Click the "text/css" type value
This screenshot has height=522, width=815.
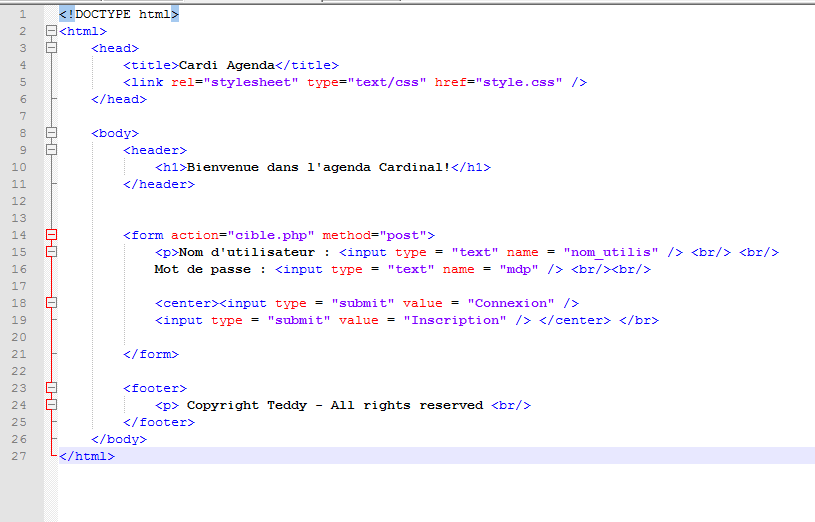[x=387, y=82]
